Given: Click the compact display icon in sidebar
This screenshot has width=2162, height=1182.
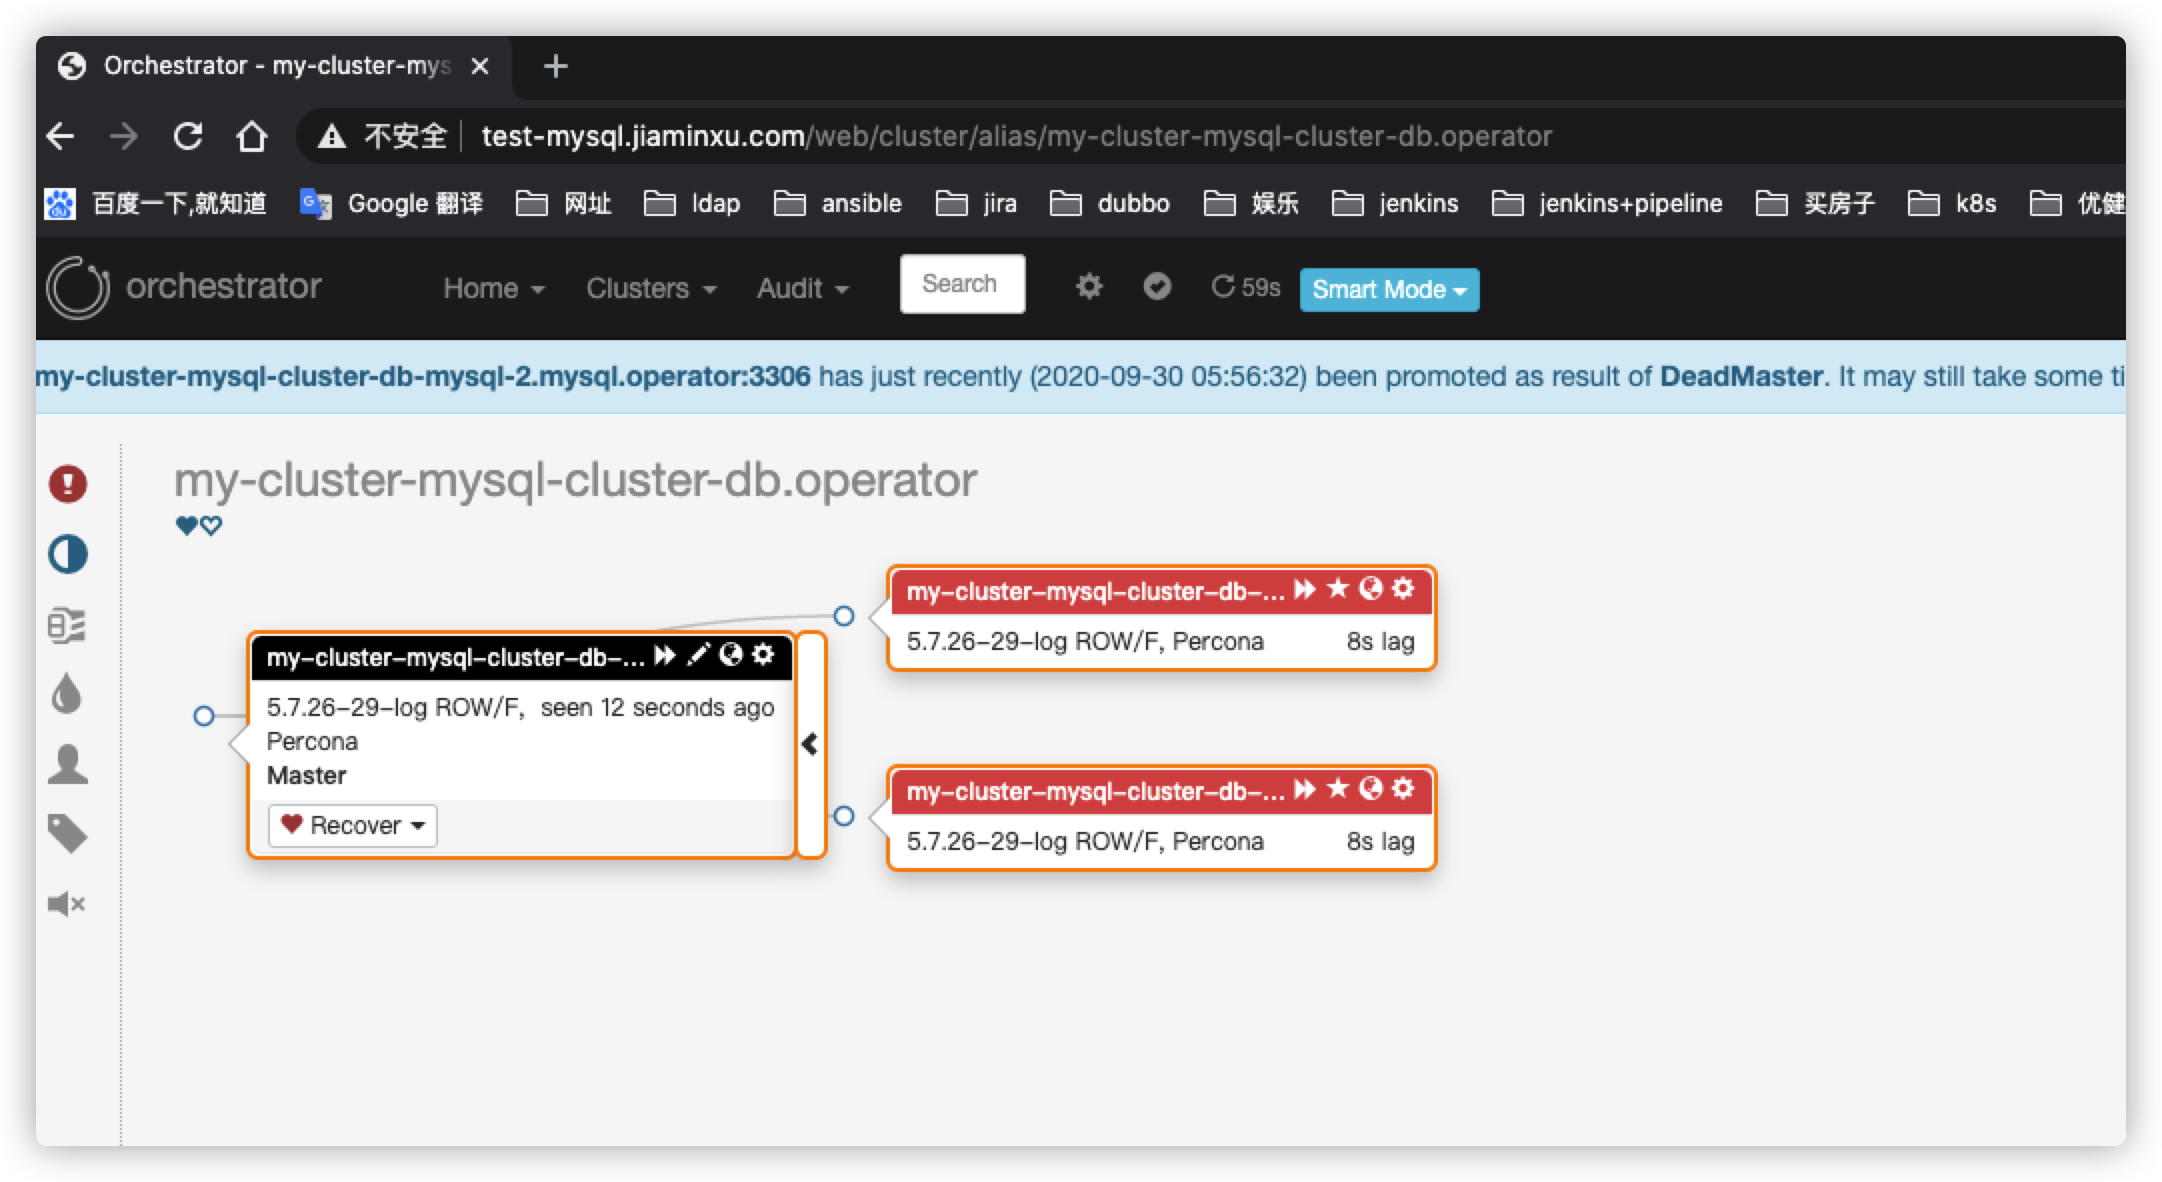Looking at the screenshot, I should (67, 625).
